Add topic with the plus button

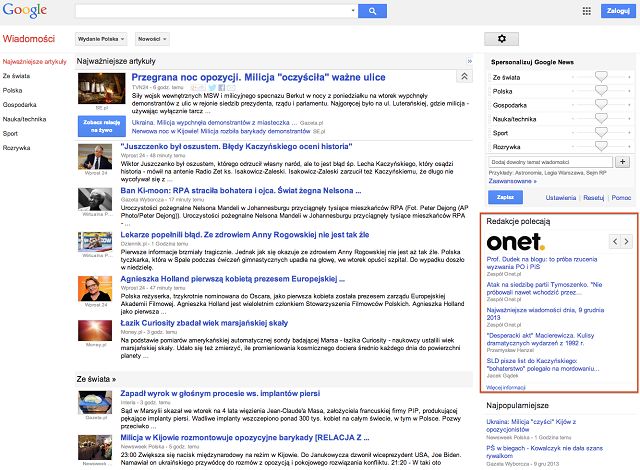tap(622, 162)
